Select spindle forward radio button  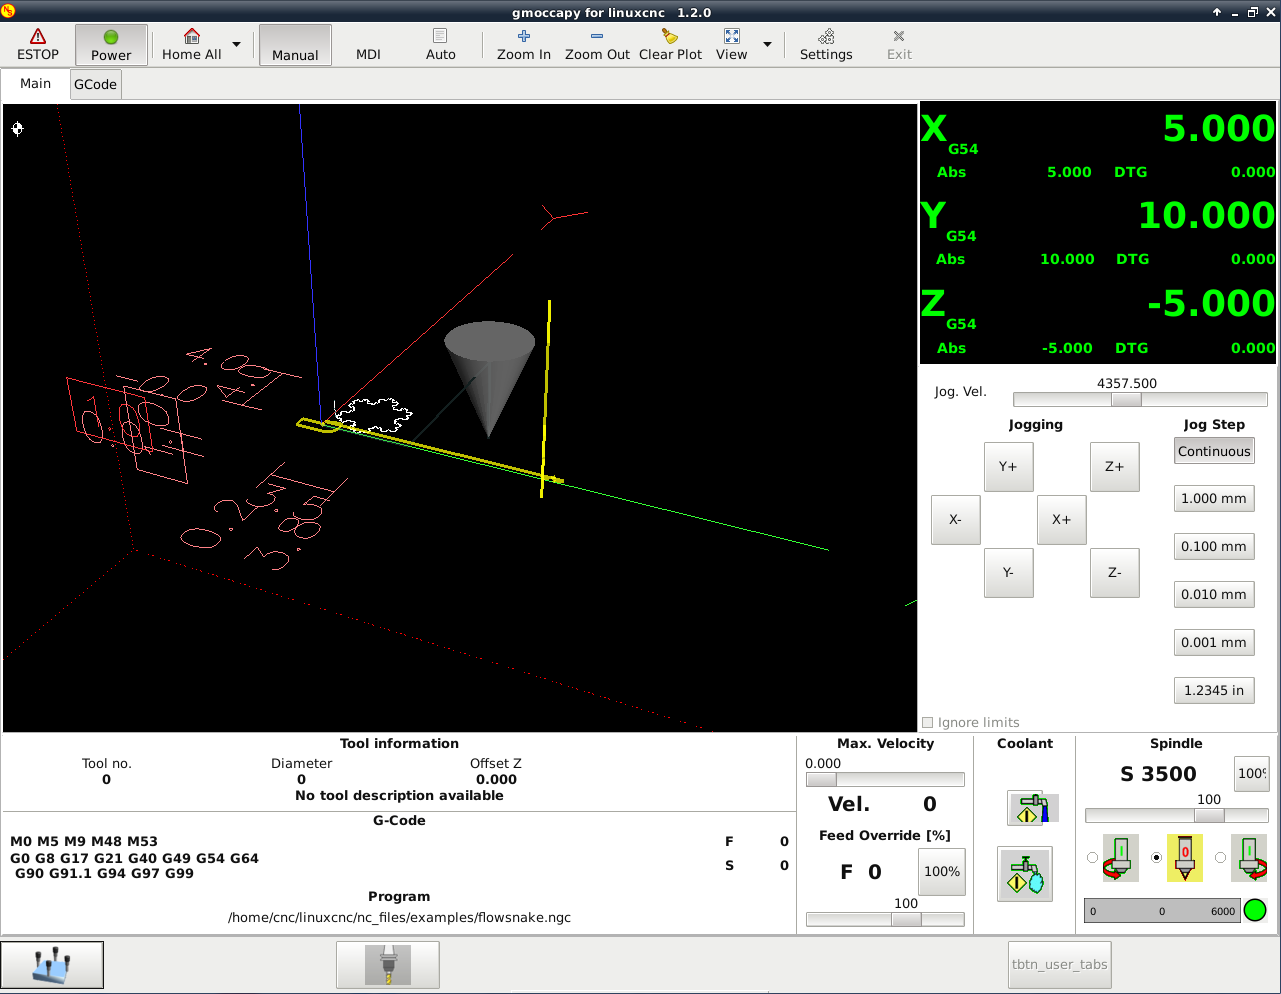1220,858
